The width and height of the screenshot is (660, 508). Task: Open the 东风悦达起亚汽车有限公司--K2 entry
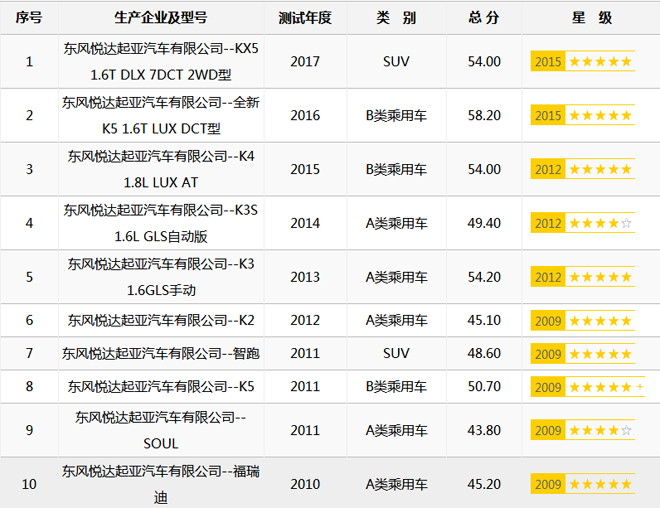pos(161,320)
